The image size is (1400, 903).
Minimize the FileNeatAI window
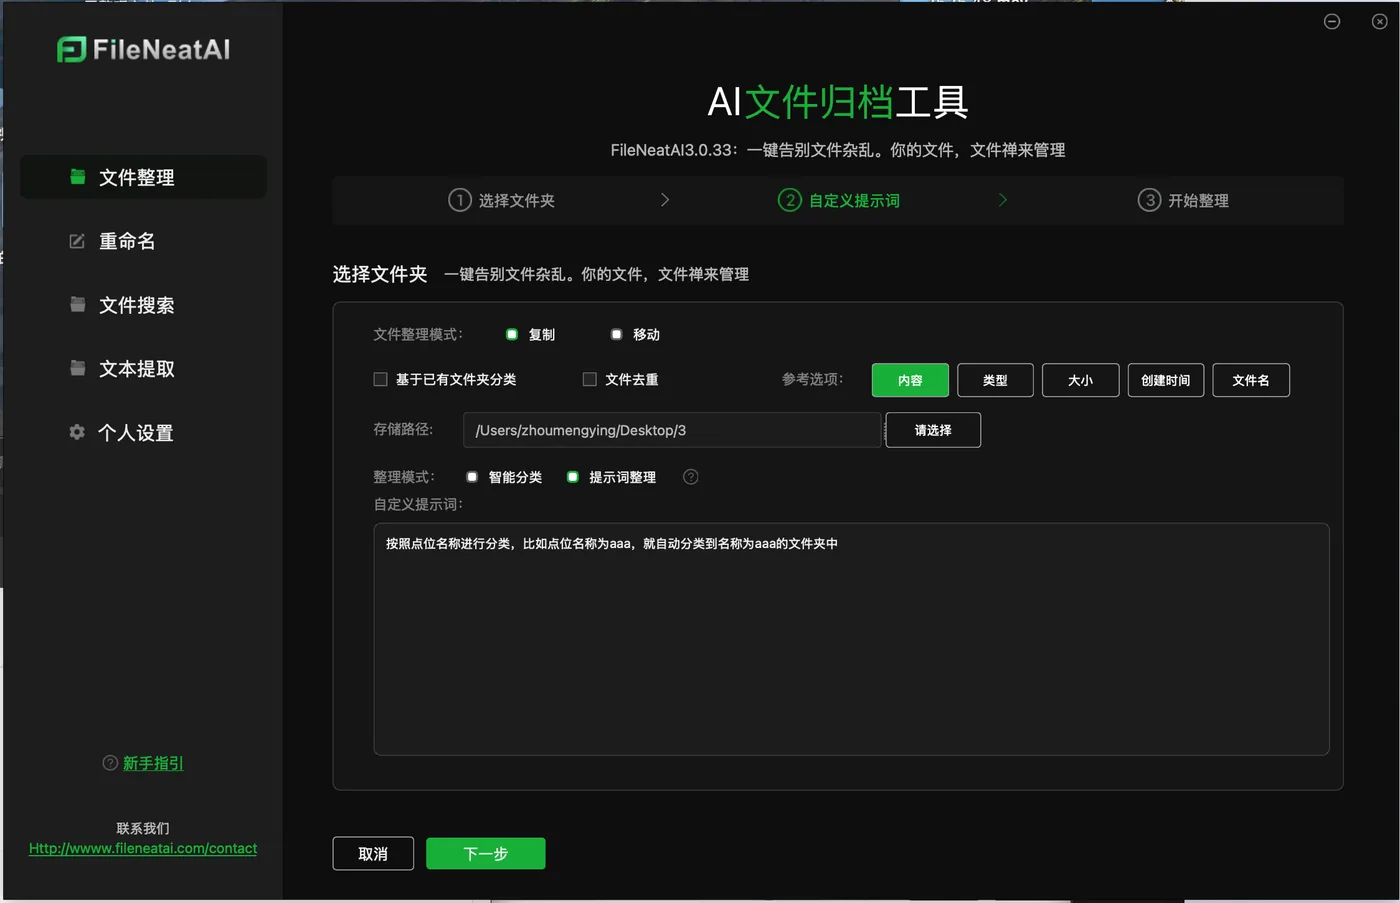pos(1332,21)
